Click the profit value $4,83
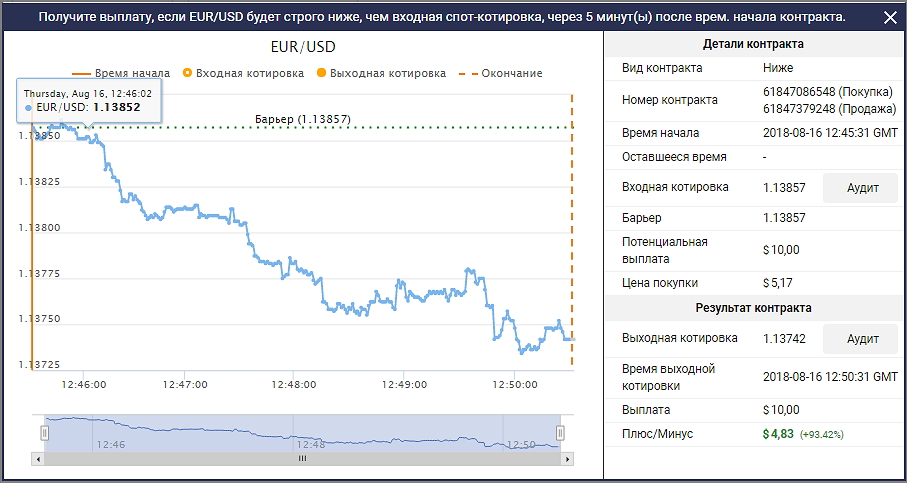The height and width of the screenshot is (483, 907). tap(778, 433)
